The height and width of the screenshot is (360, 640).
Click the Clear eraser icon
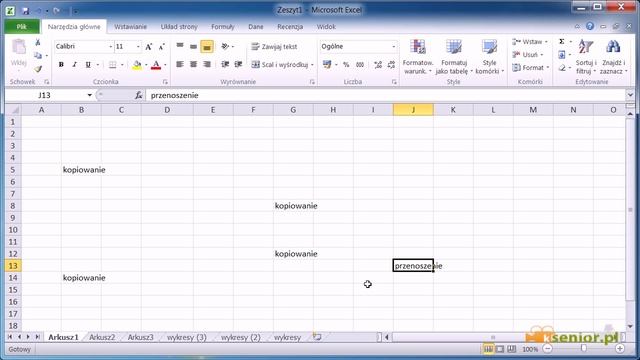(562, 68)
